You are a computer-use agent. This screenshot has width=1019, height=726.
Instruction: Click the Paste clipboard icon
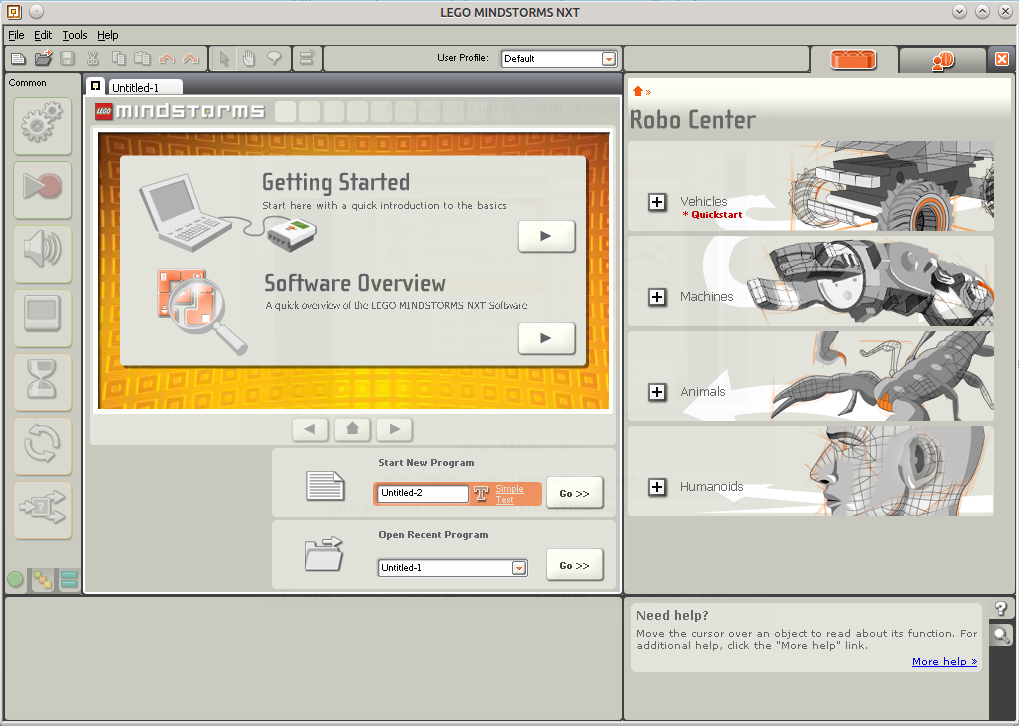tap(142, 58)
